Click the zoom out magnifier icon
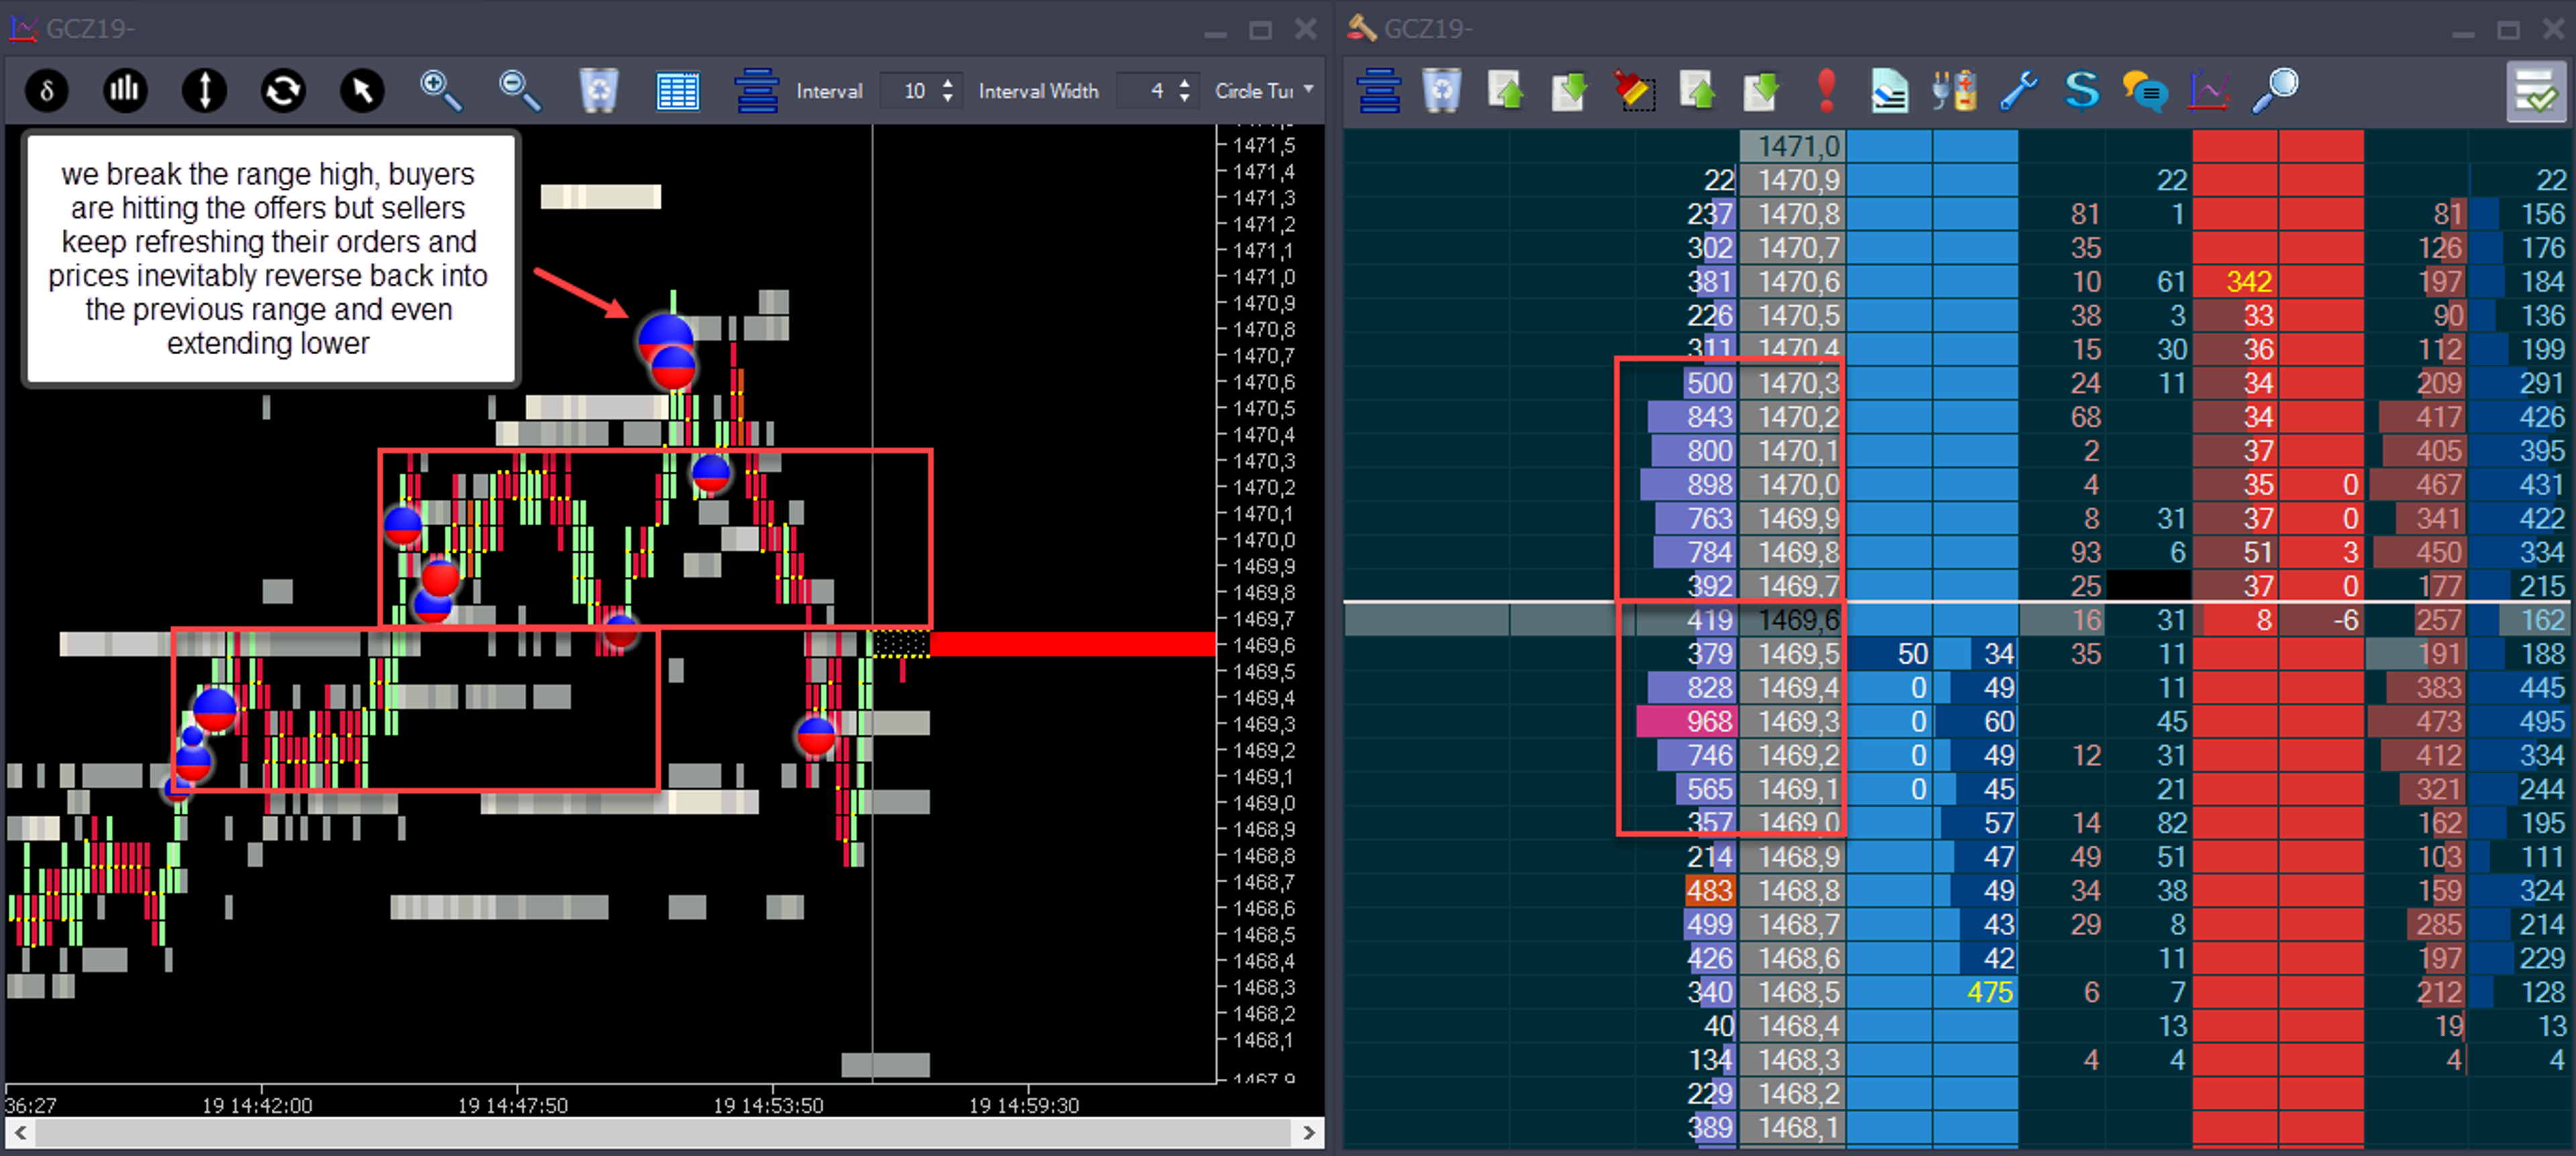Image resolution: width=2576 pixels, height=1156 pixels. tap(520, 91)
